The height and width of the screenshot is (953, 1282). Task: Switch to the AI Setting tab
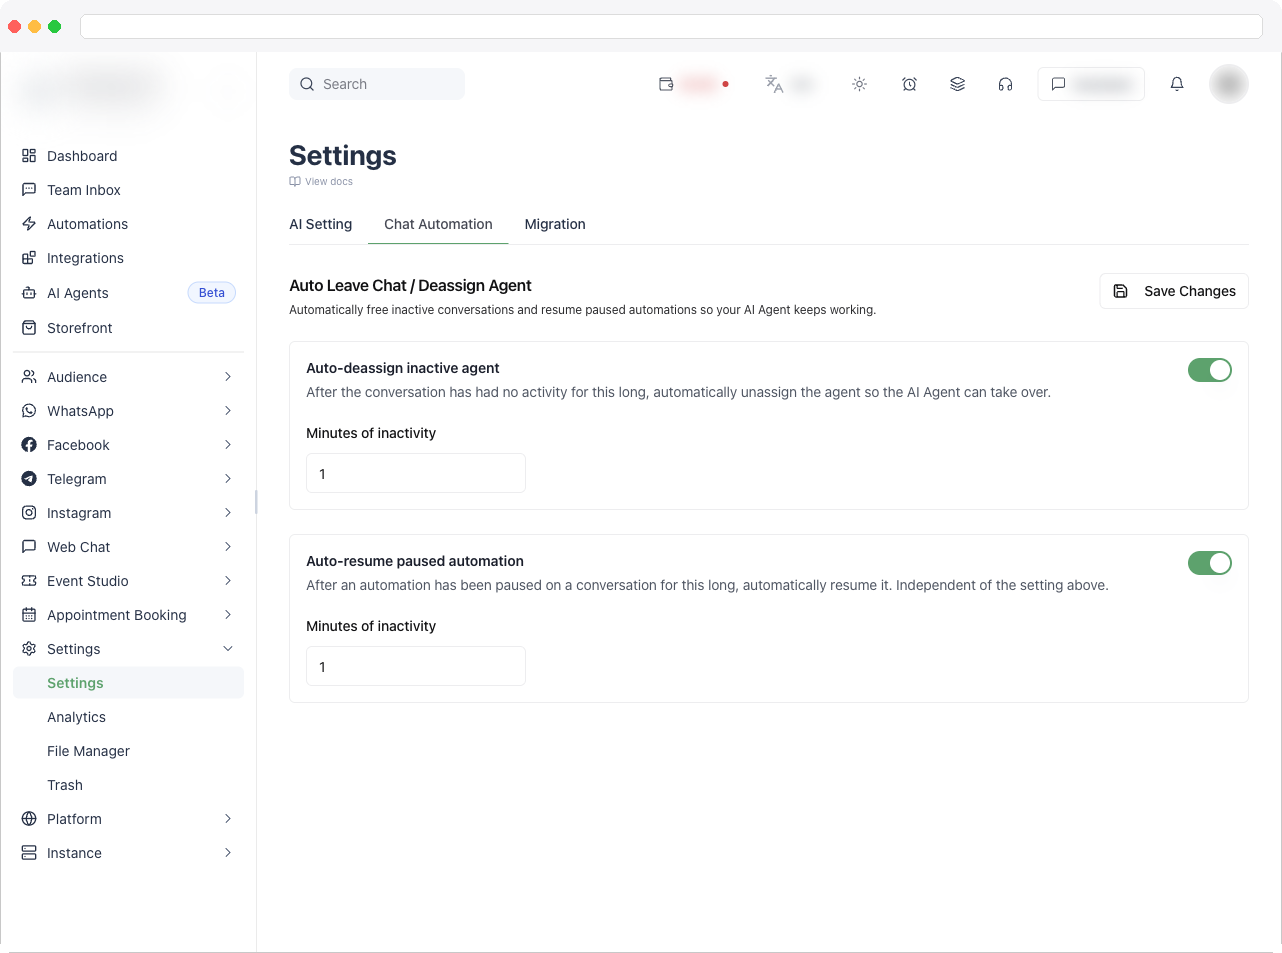pos(321,224)
